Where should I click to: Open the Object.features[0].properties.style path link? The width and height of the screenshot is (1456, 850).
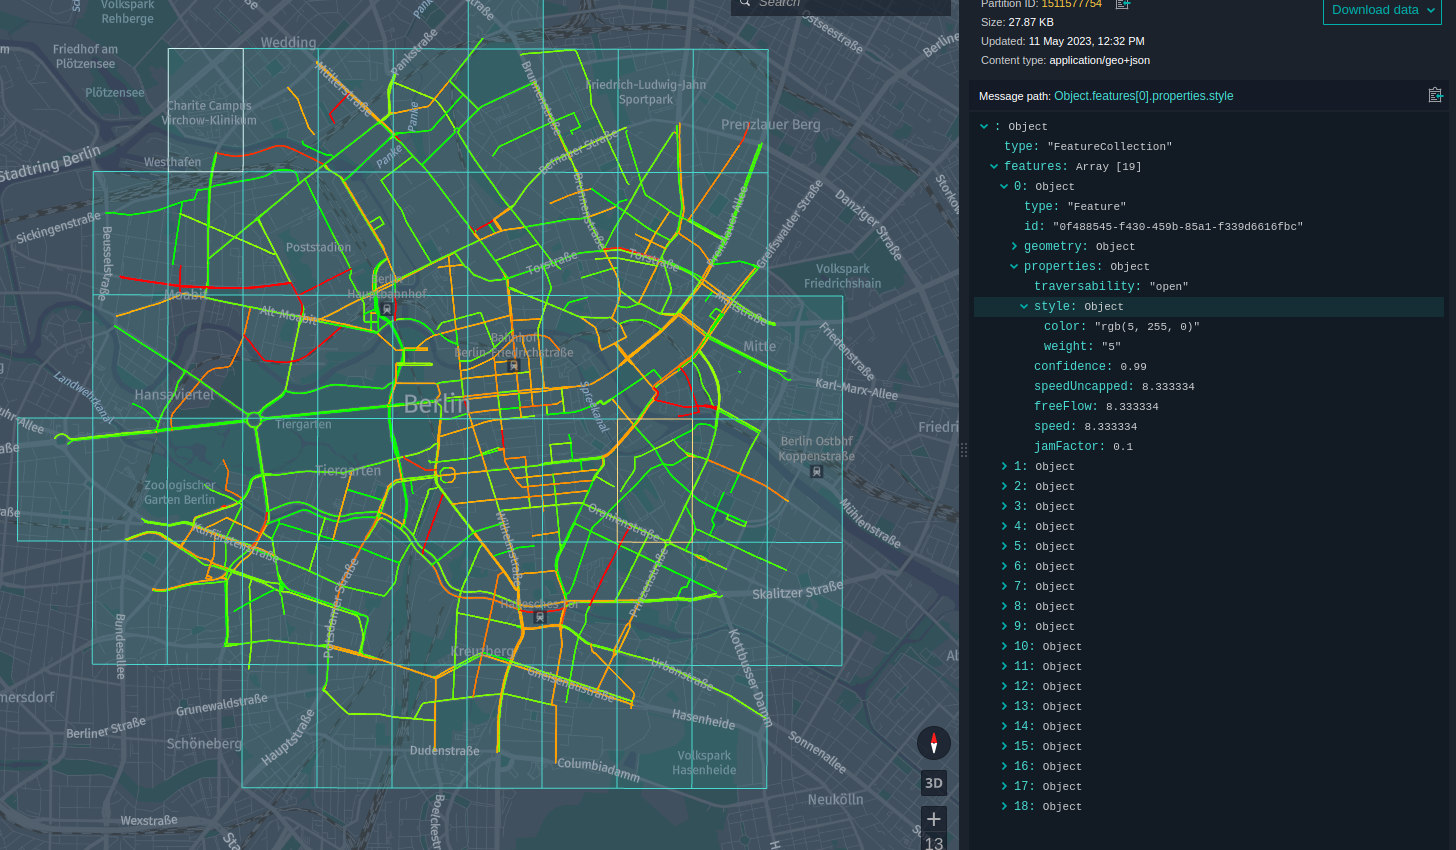1143,94
